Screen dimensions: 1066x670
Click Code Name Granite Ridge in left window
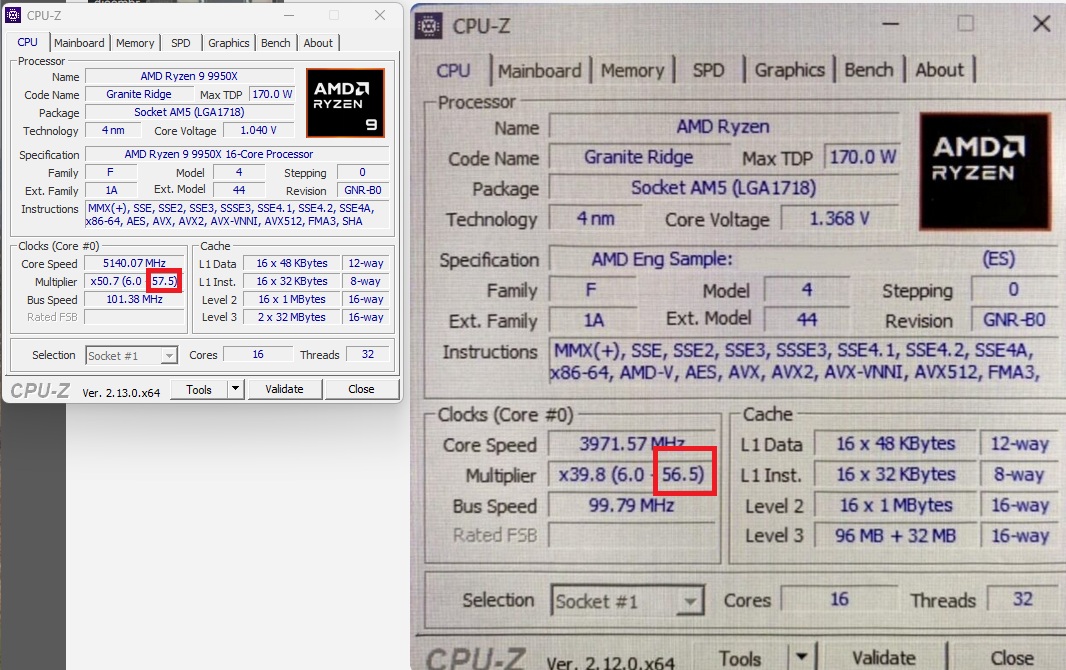click(139, 94)
